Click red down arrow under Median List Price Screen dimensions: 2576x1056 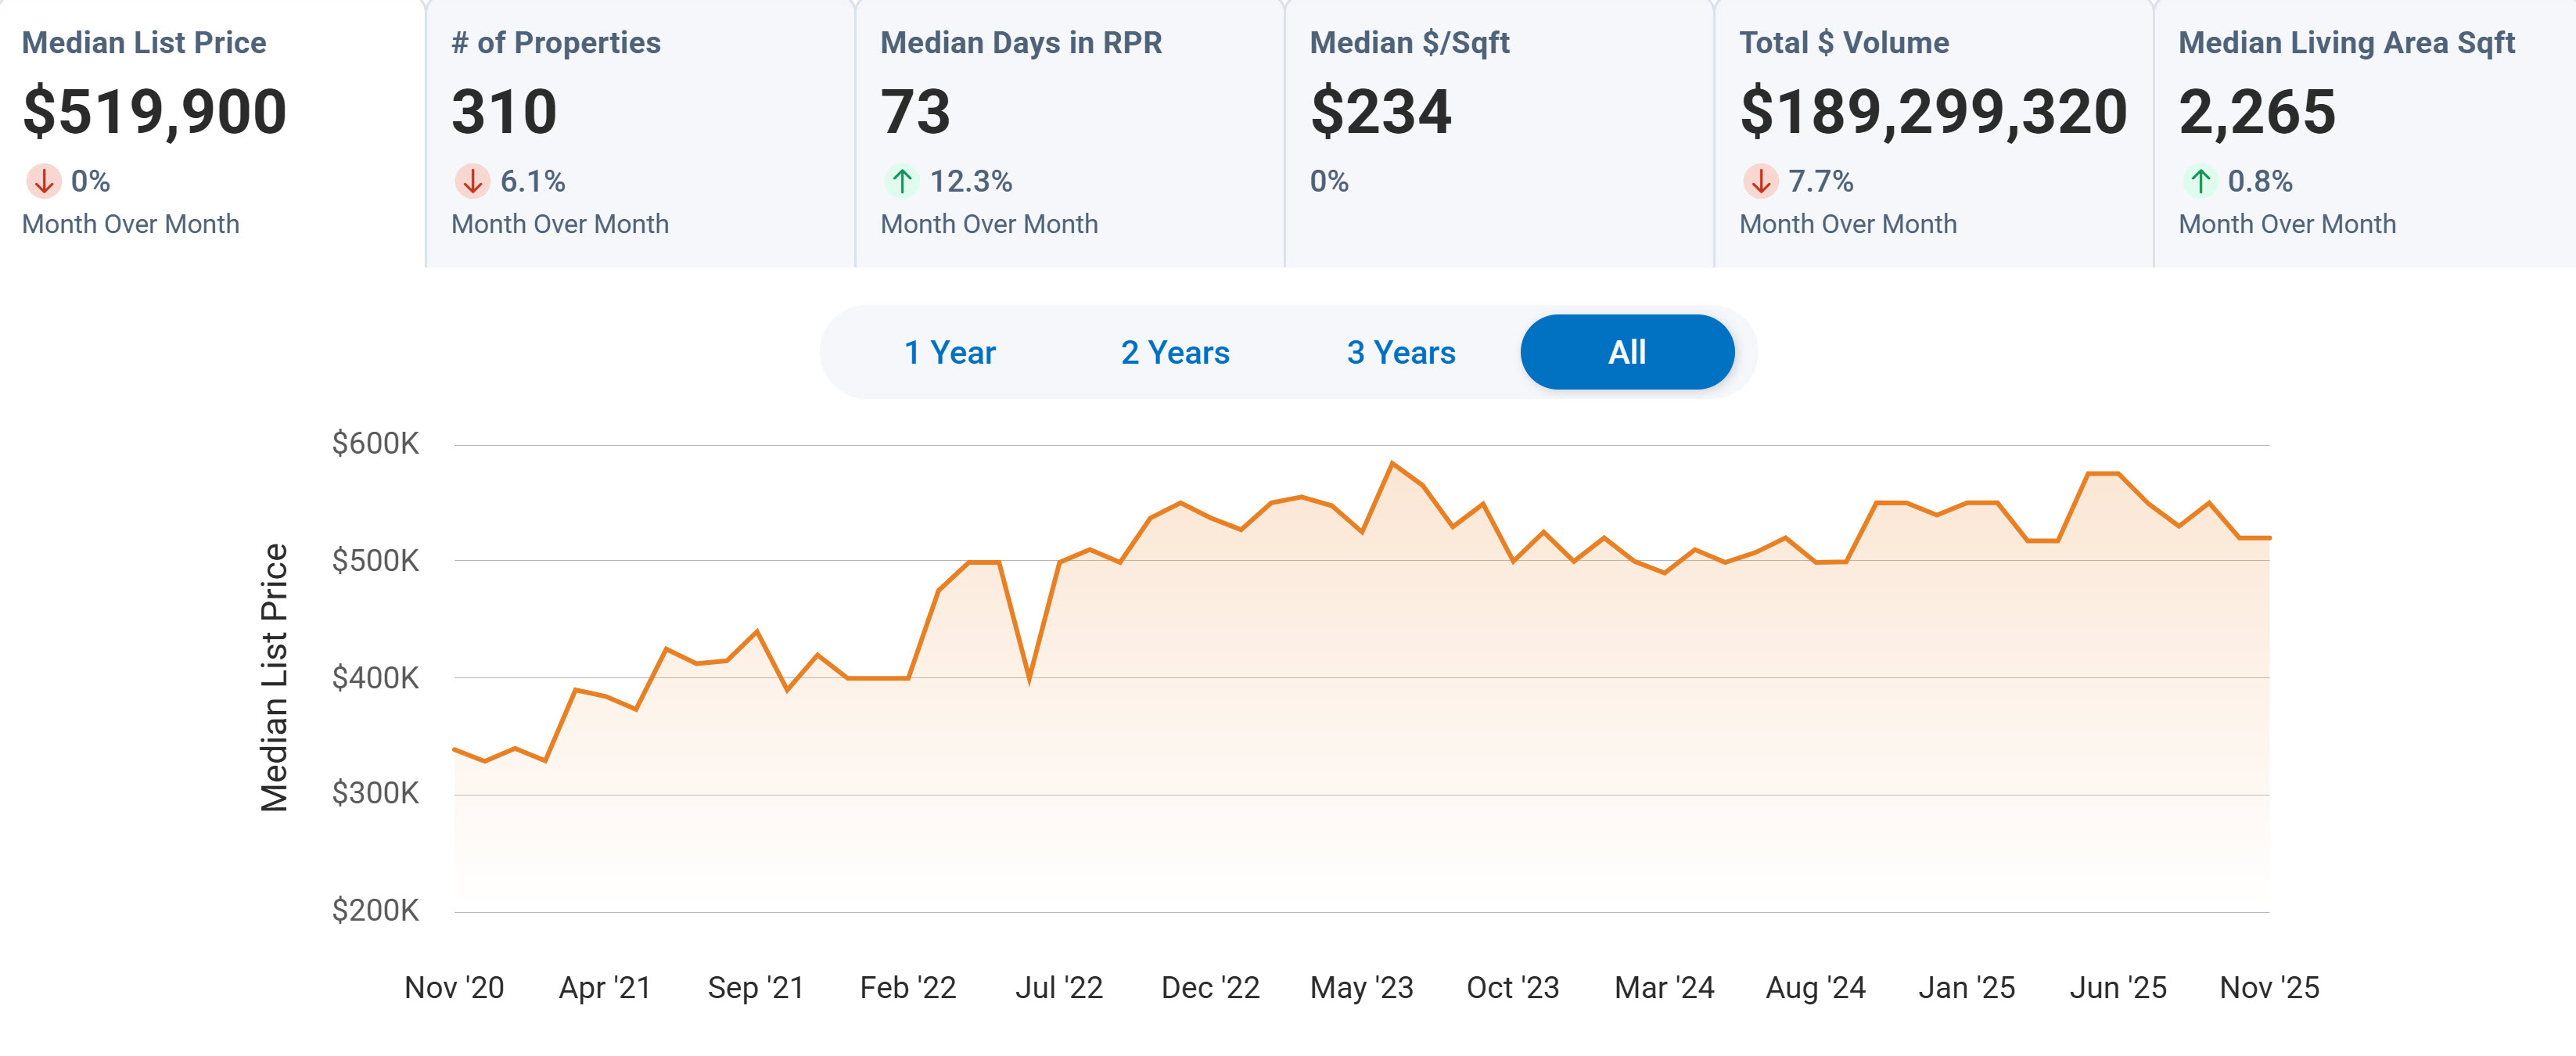click(43, 181)
